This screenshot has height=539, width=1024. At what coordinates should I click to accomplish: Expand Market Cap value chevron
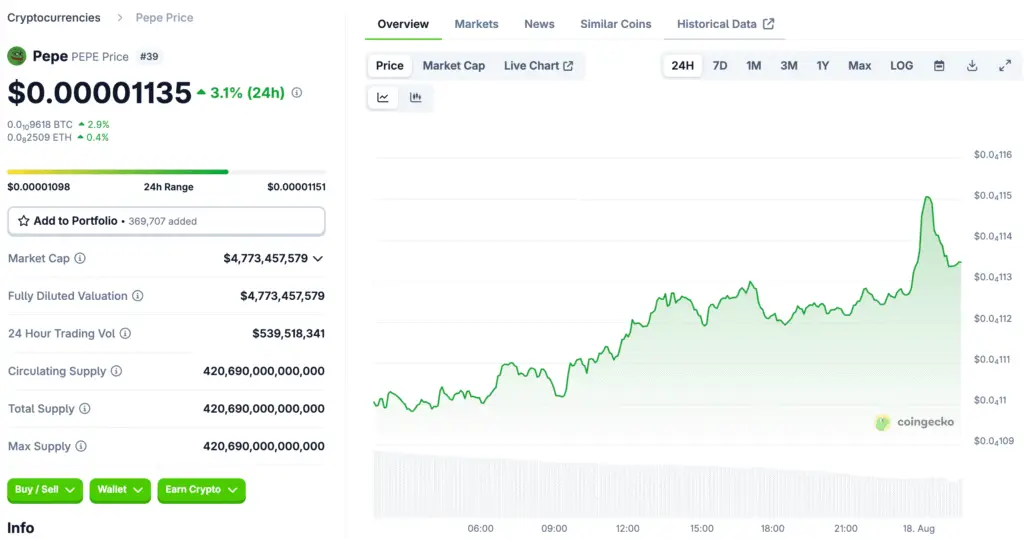coord(318,259)
